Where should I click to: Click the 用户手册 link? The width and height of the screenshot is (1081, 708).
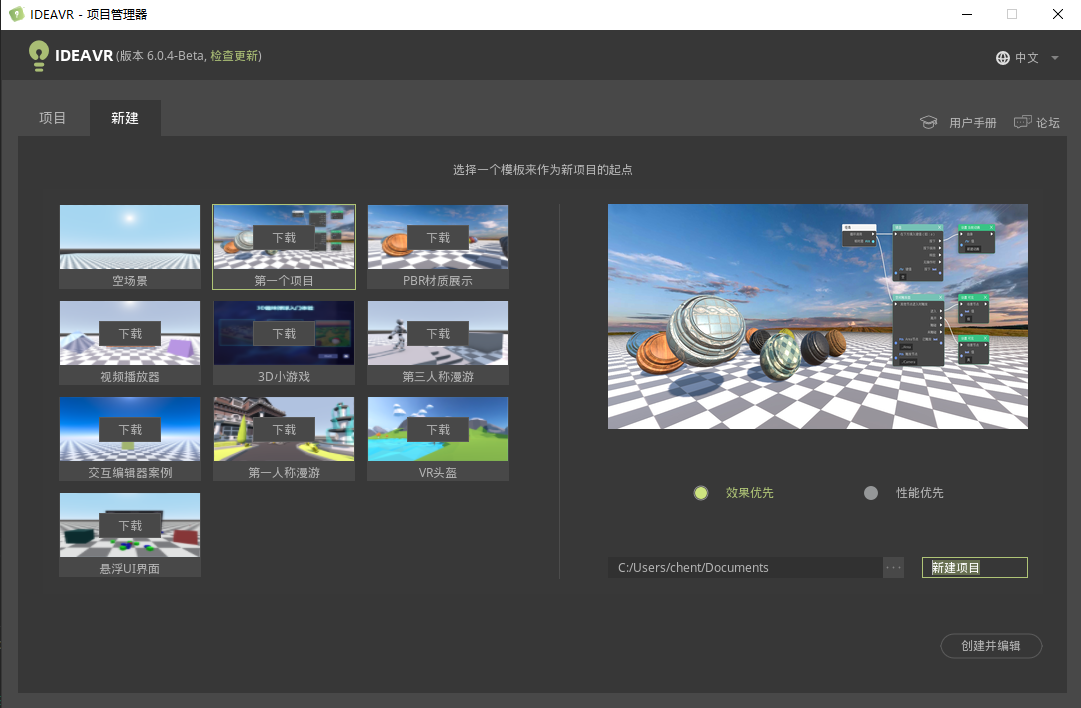tap(972, 123)
